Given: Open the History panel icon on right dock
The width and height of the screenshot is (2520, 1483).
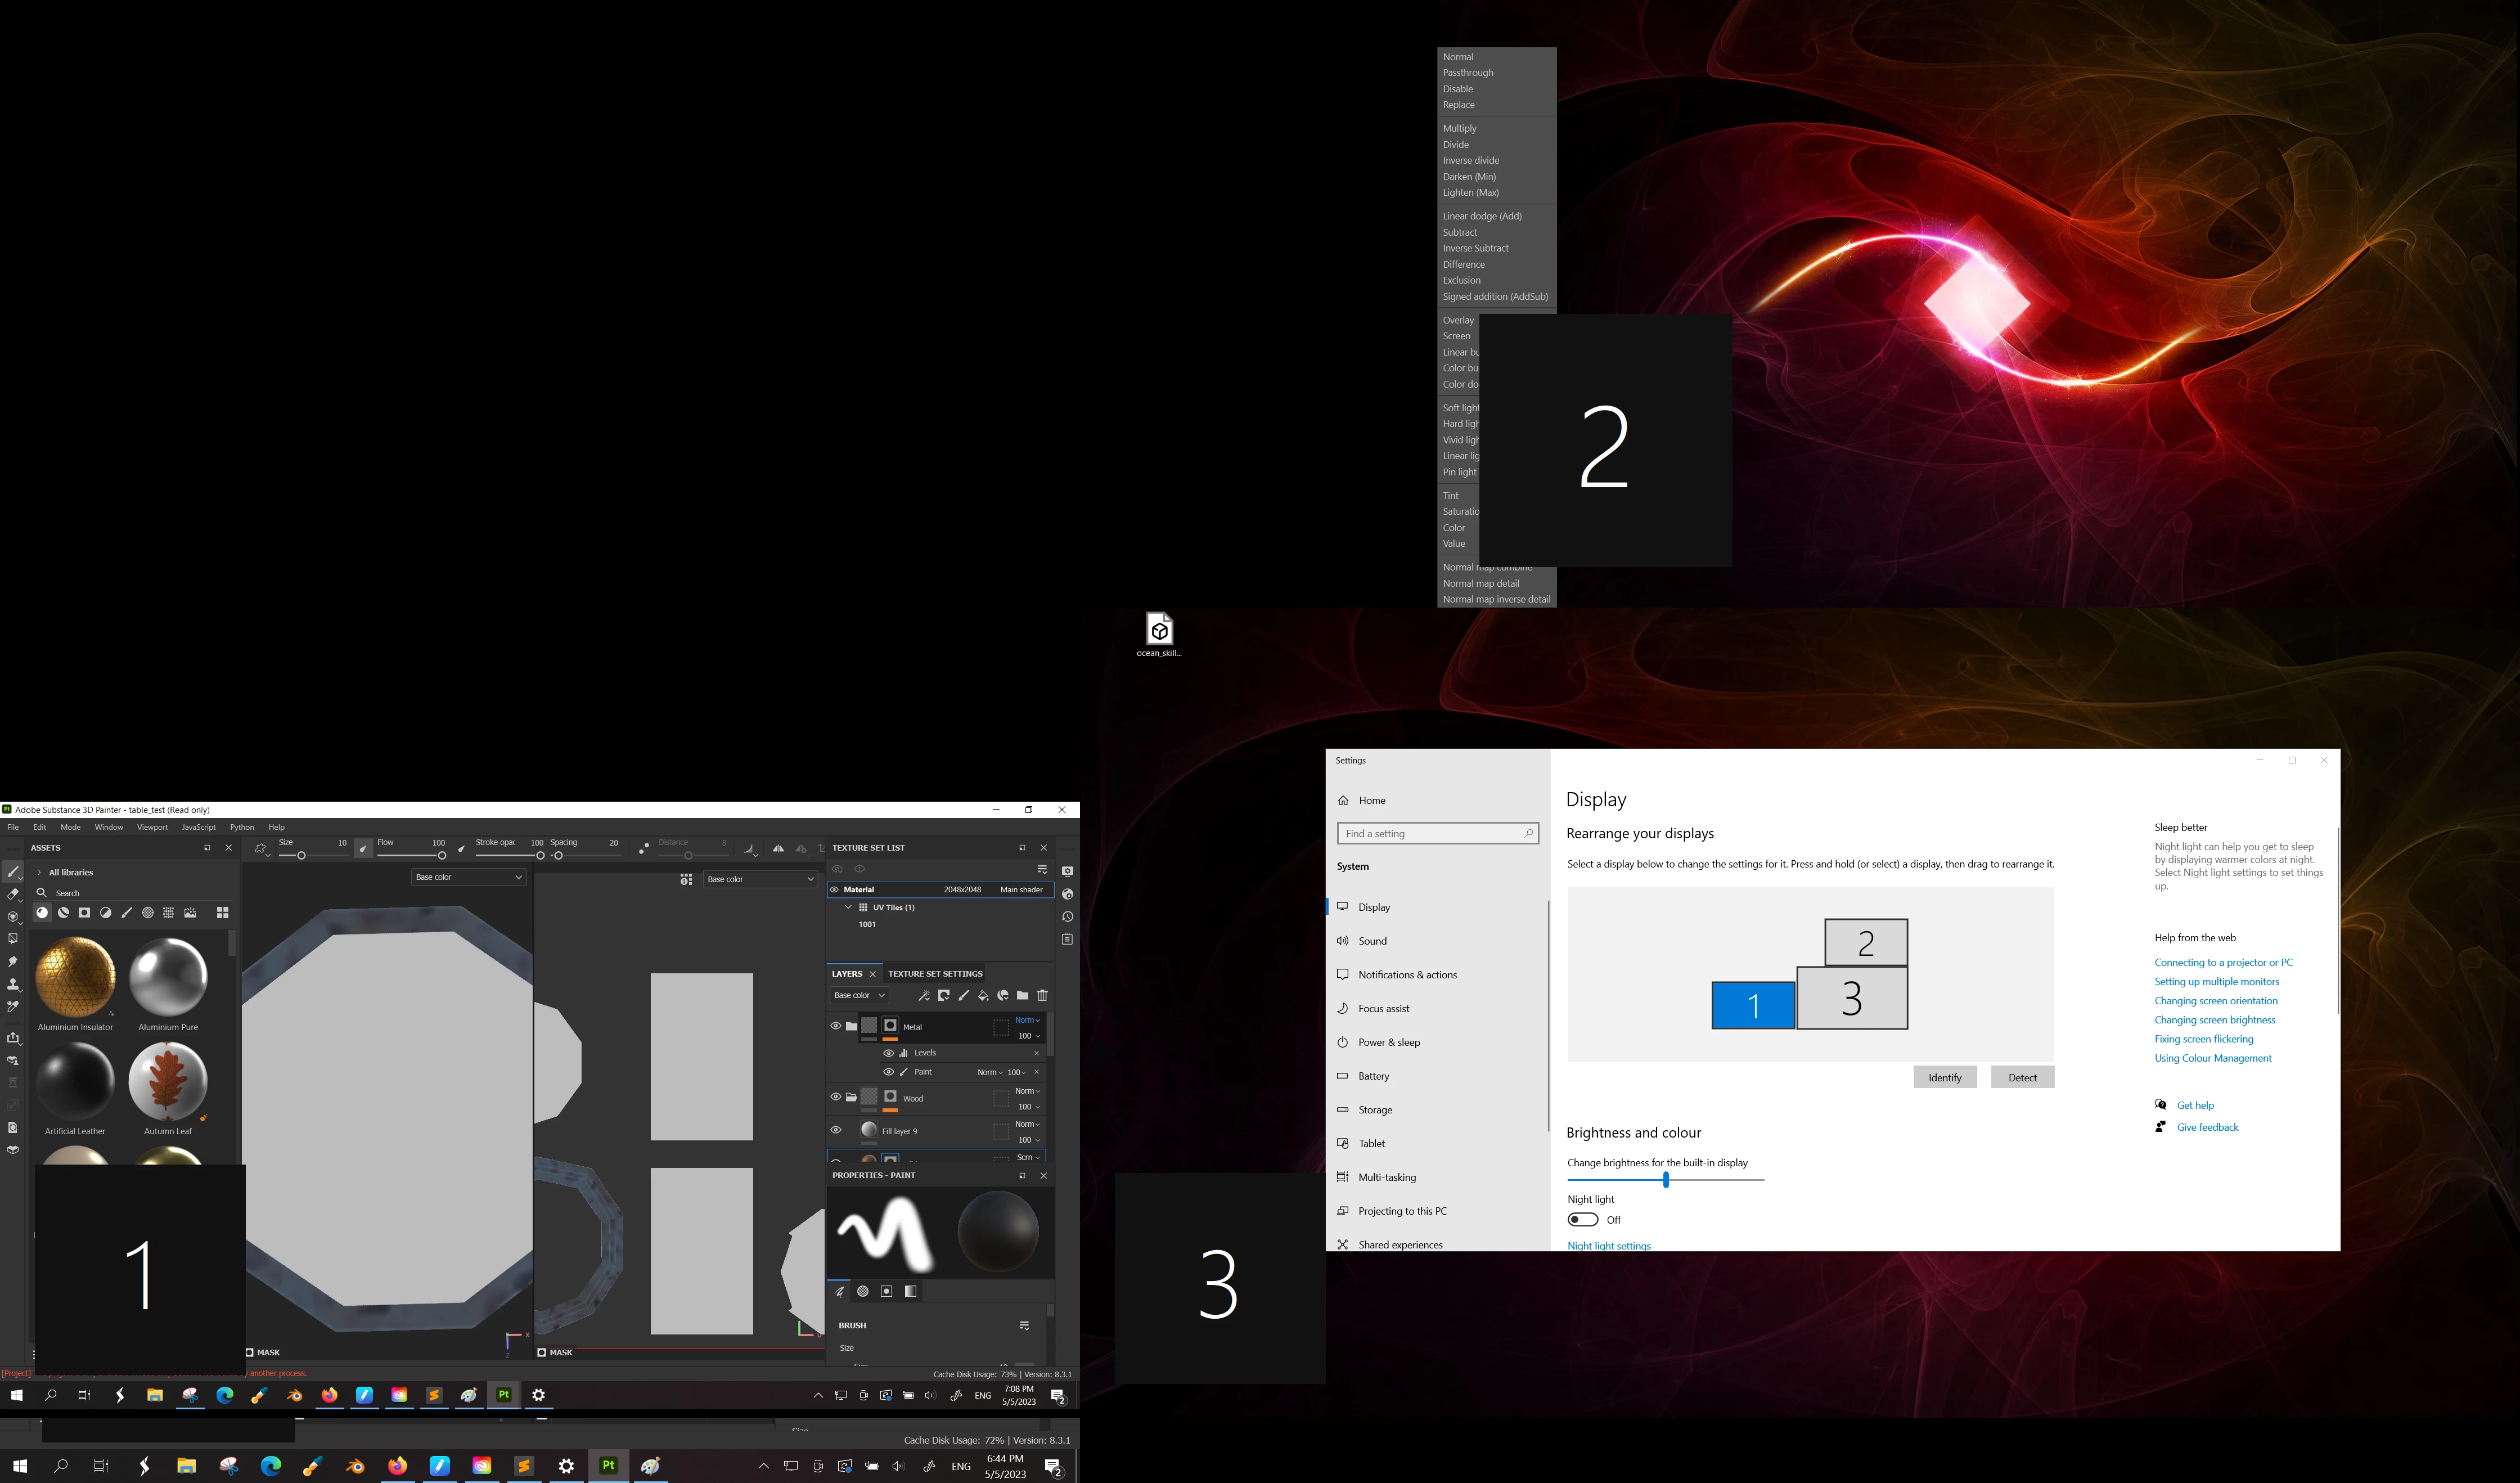Looking at the screenshot, I should coord(1067,917).
